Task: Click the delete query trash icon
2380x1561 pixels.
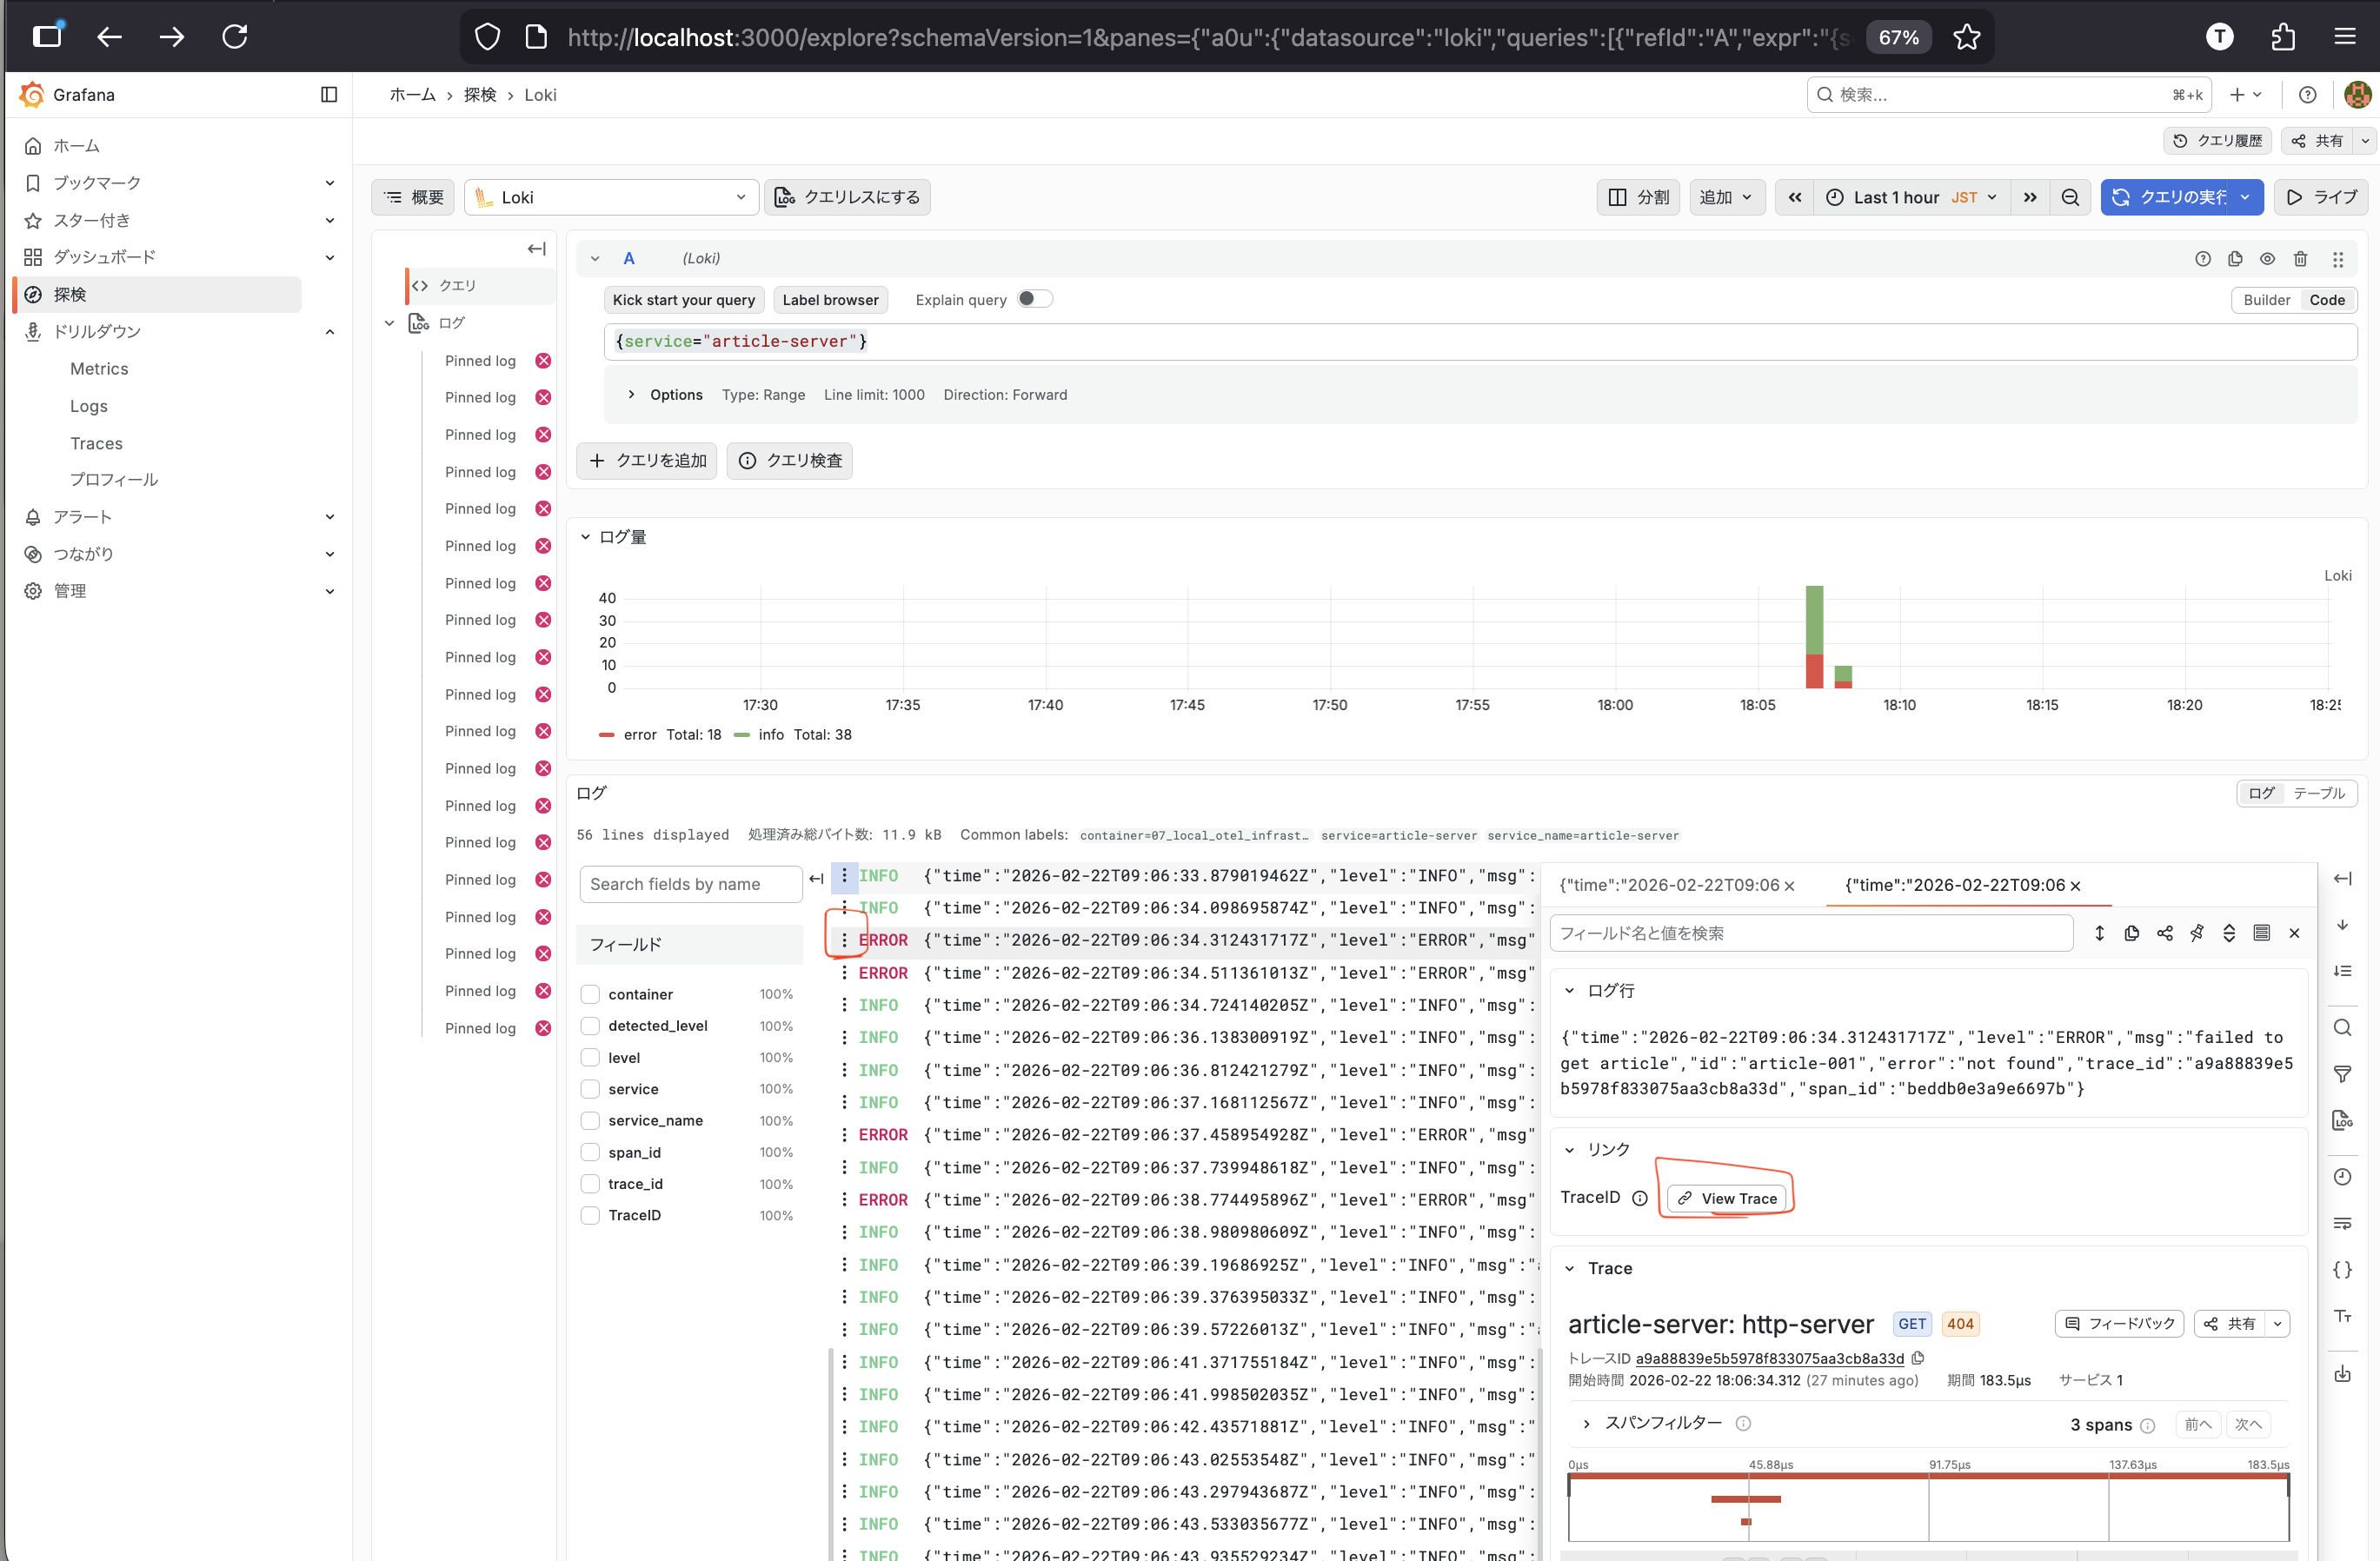Action: click(x=2300, y=259)
